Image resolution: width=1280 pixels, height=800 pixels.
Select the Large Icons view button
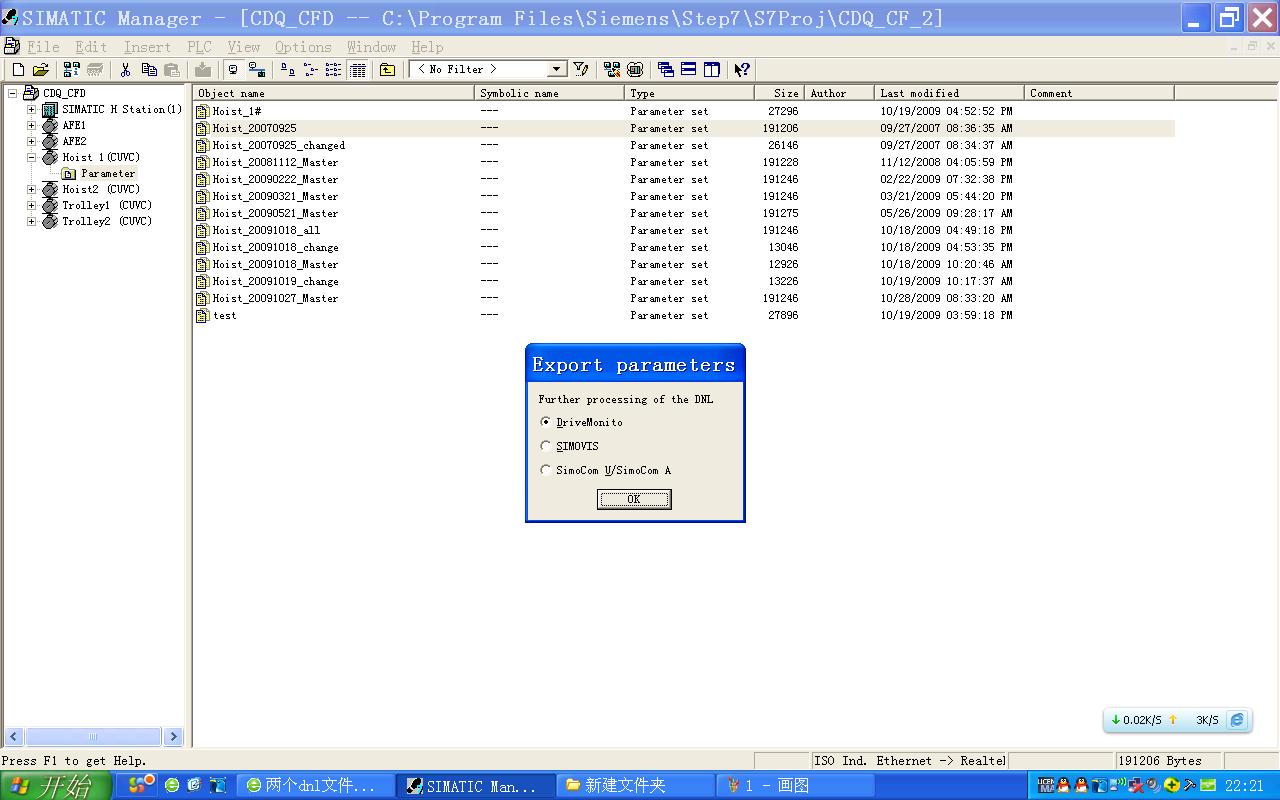point(287,69)
